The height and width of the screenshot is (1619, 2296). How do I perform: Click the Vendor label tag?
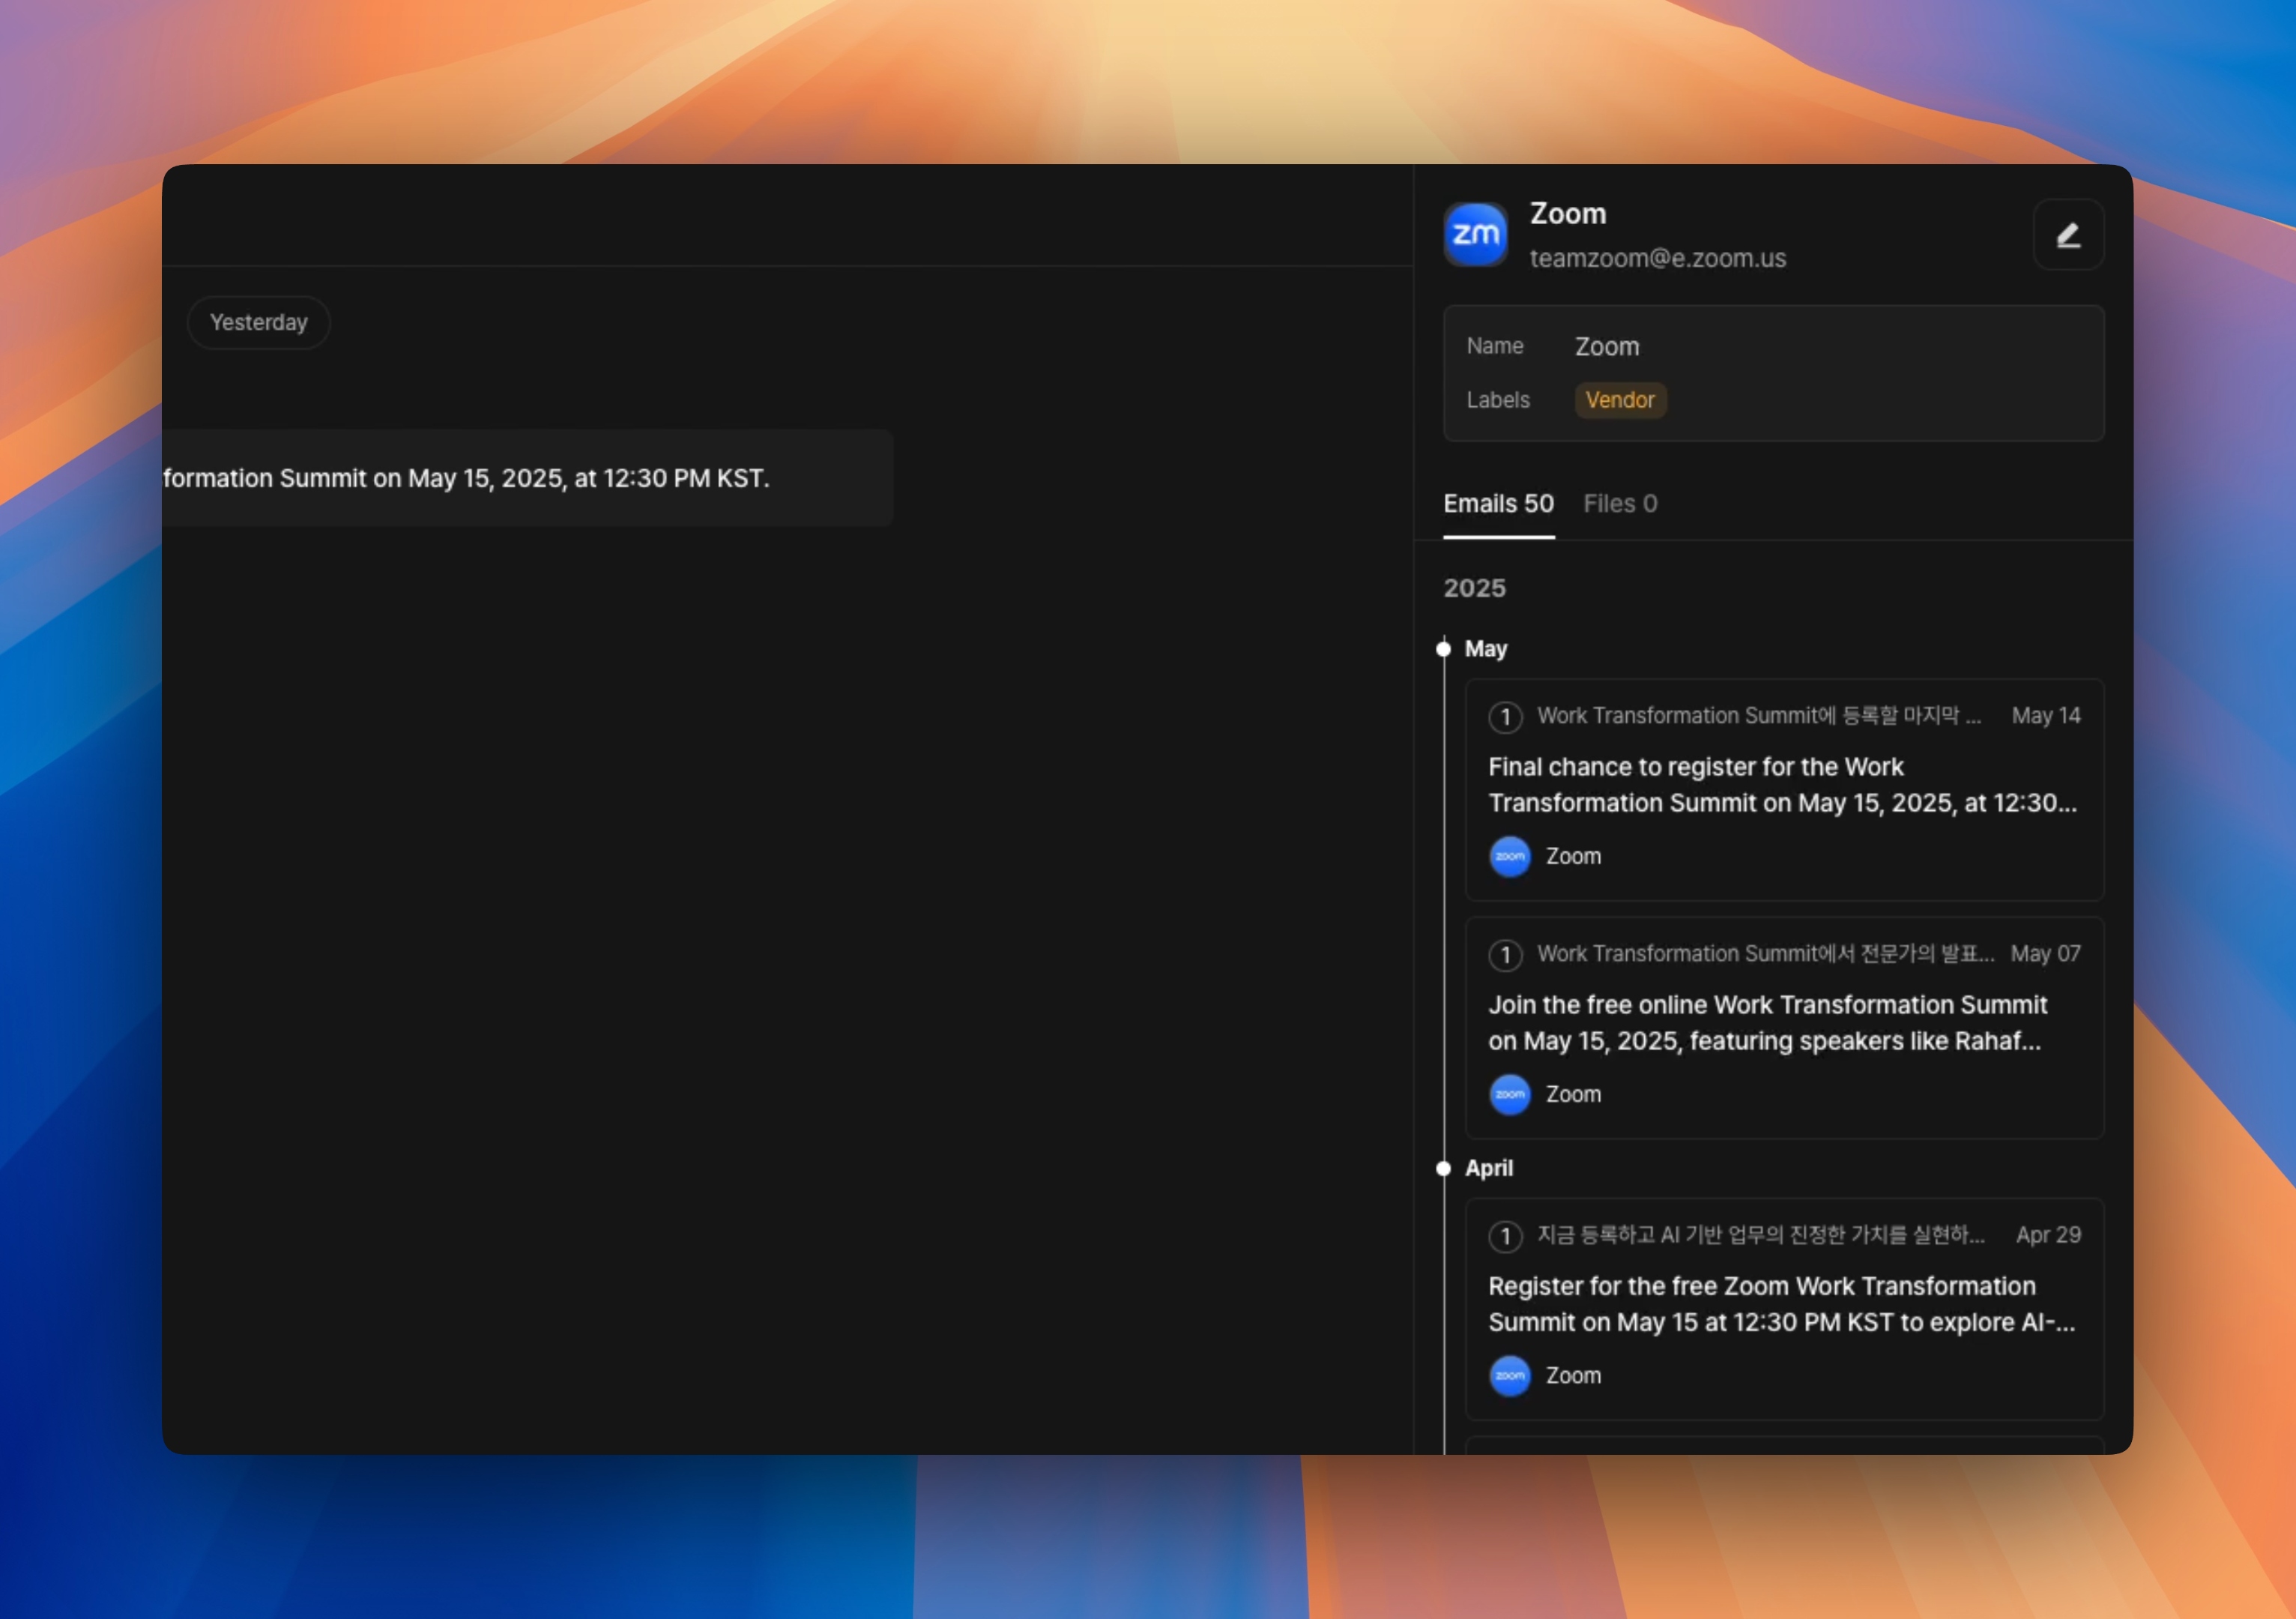click(x=1620, y=400)
